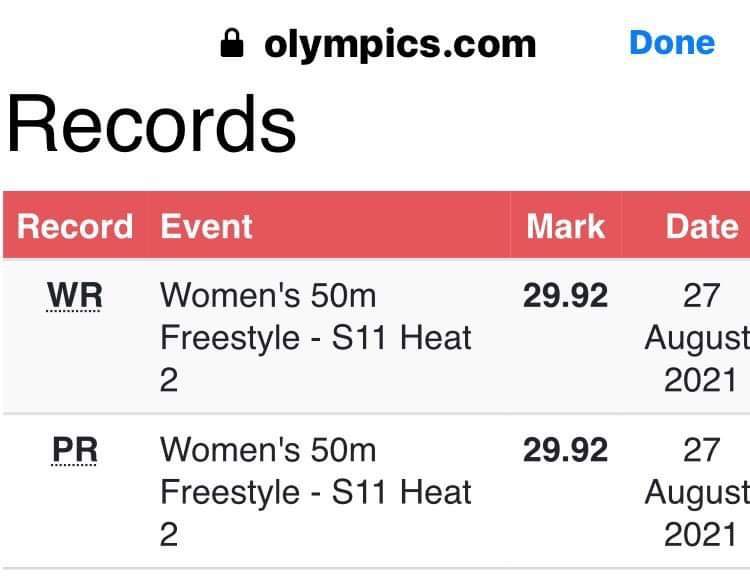Select the PR row event name
Viewport: 750px width, 576px height.
click(x=316, y=492)
